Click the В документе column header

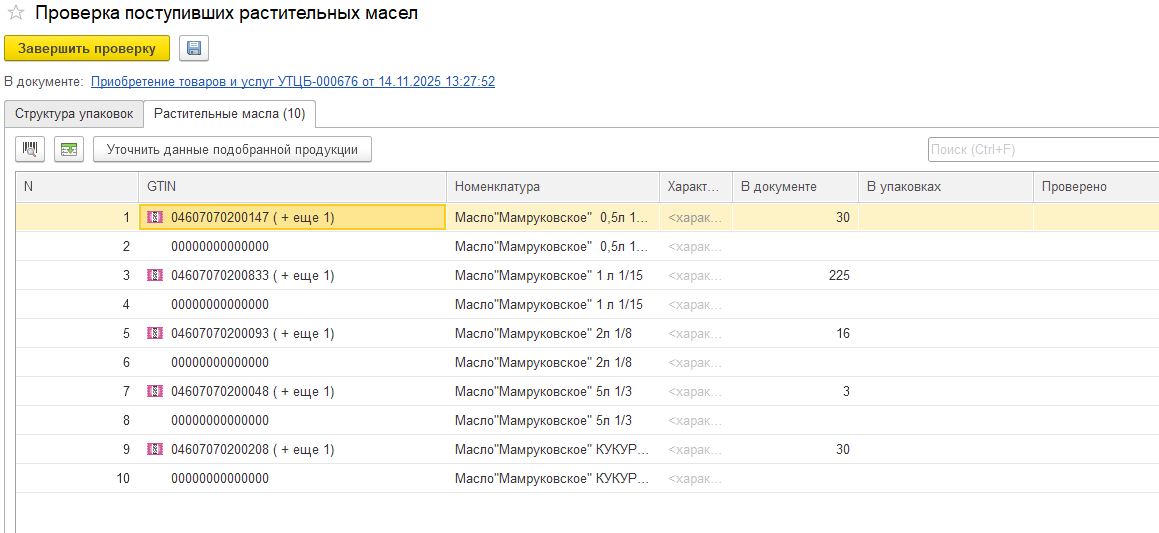point(778,187)
